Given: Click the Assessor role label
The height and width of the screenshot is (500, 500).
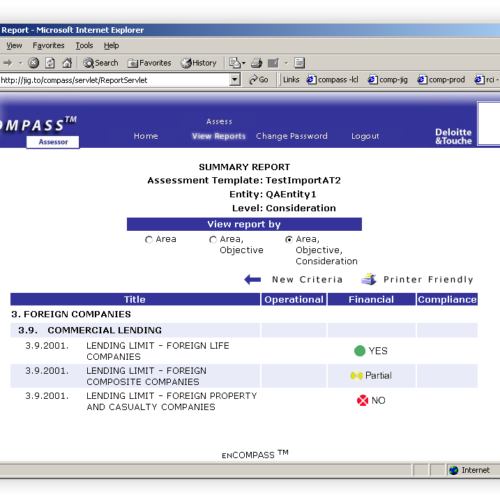Looking at the screenshot, I should coord(53,142).
